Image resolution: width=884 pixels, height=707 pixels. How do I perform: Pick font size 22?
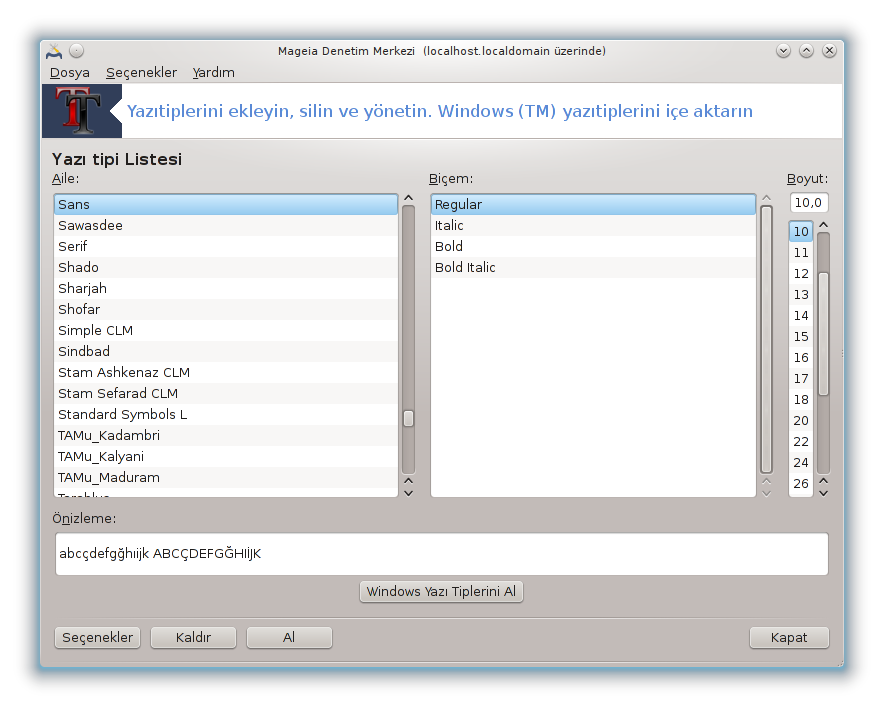(x=801, y=442)
